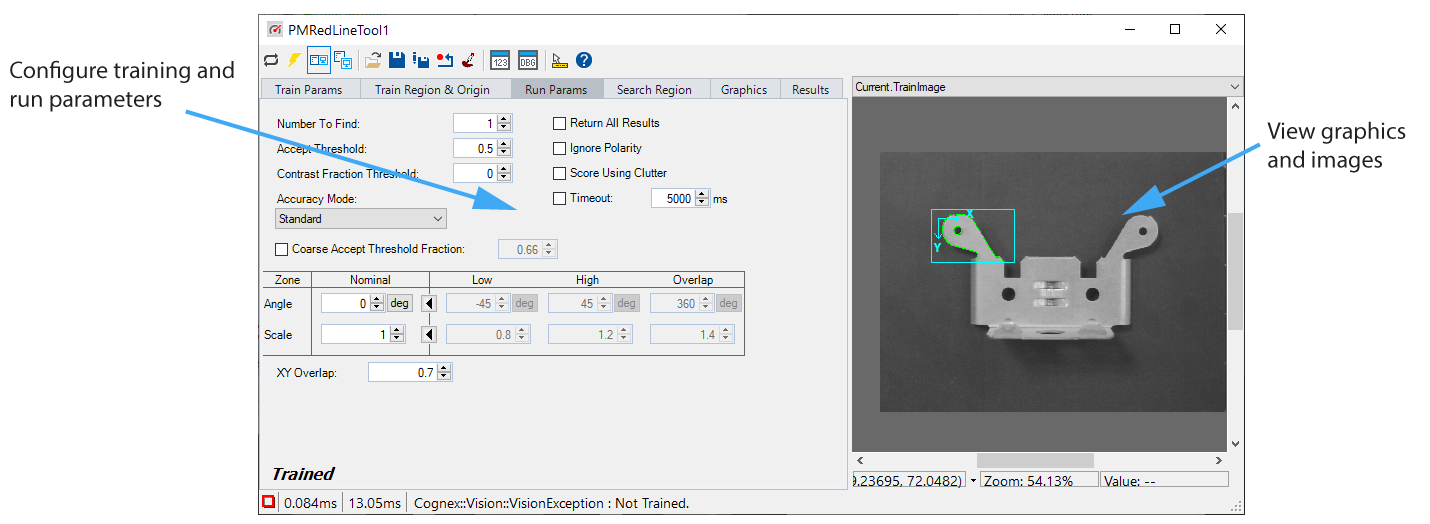Open the DBG debug window icon
Image resolution: width=1430 pixels, height=524 pixels.
tap(528, 60)
